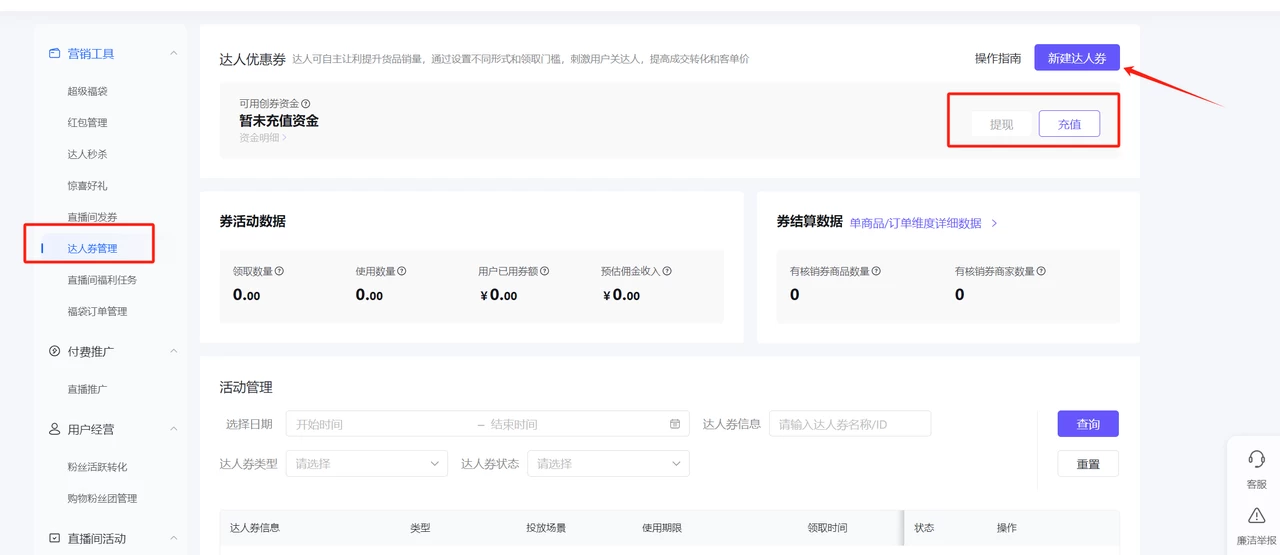1280x555 pixels.
Task: Select 超级福袋 in the sidebar
Action: 87,91
